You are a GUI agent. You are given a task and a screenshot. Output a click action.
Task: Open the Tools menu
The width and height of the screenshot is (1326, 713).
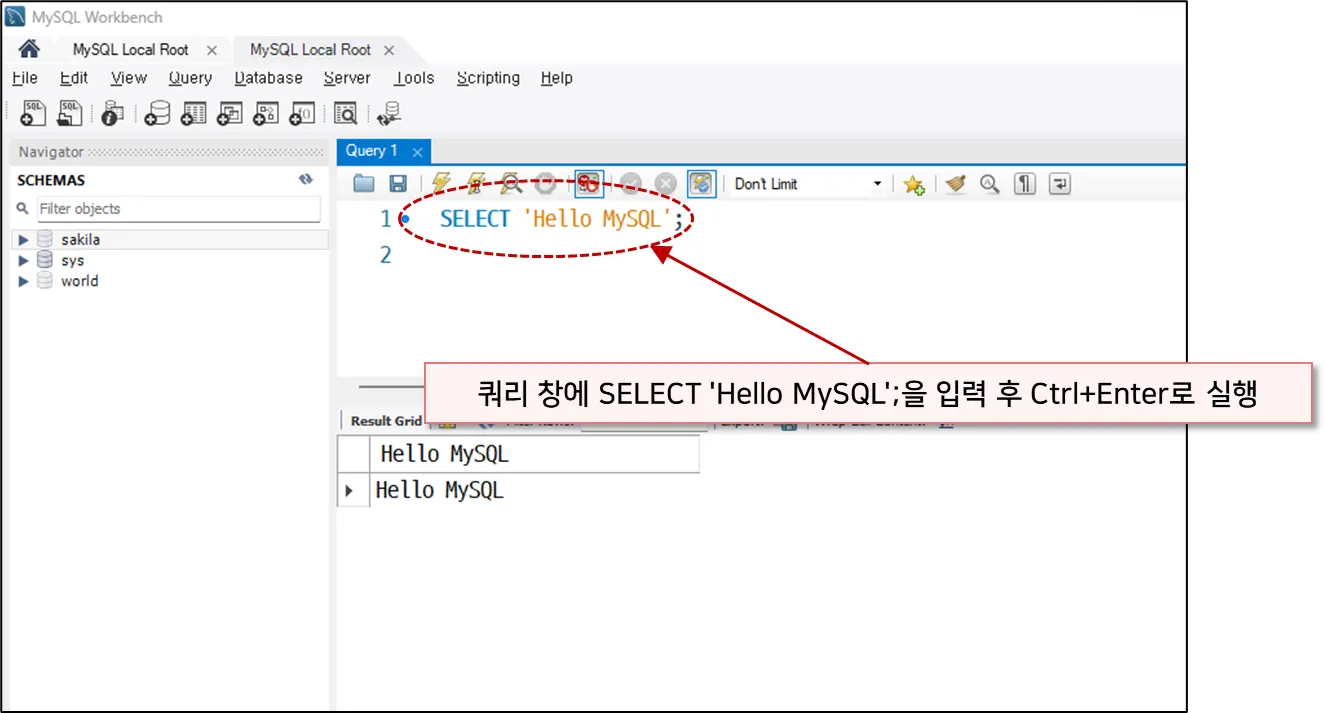point(414,78)
